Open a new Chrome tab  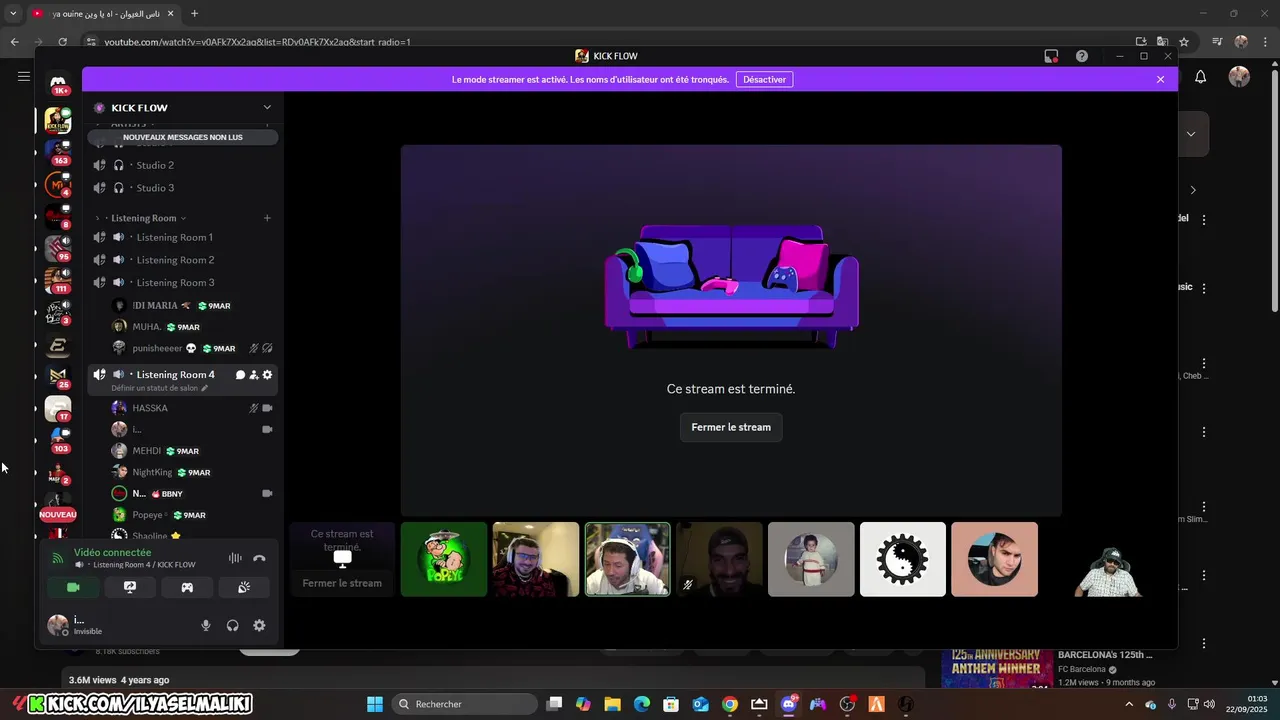click(194, 14)
